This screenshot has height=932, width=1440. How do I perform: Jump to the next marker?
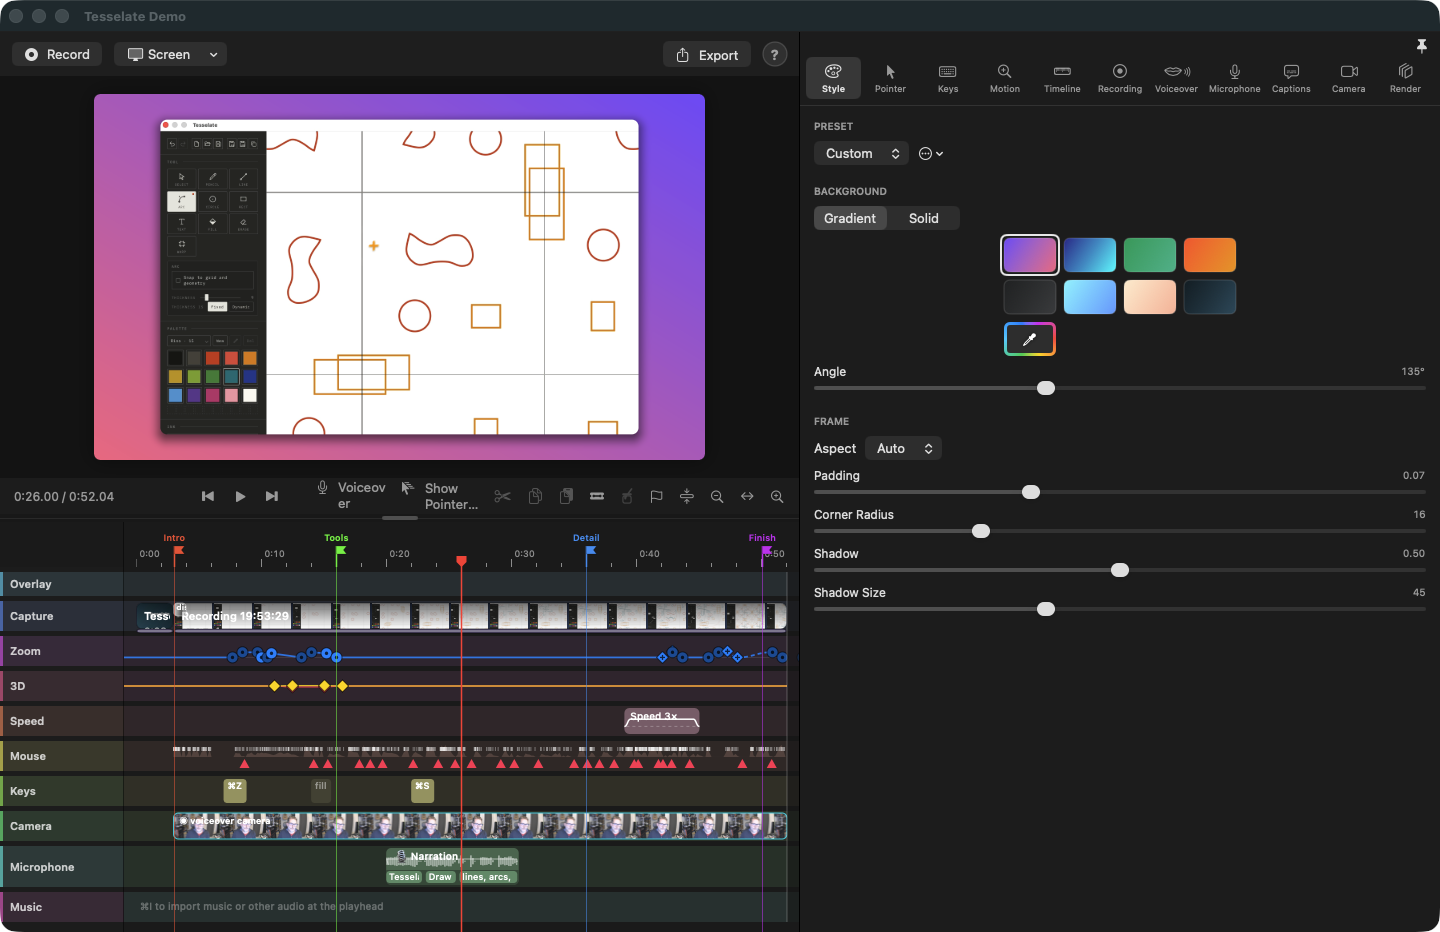click(272, 496)
